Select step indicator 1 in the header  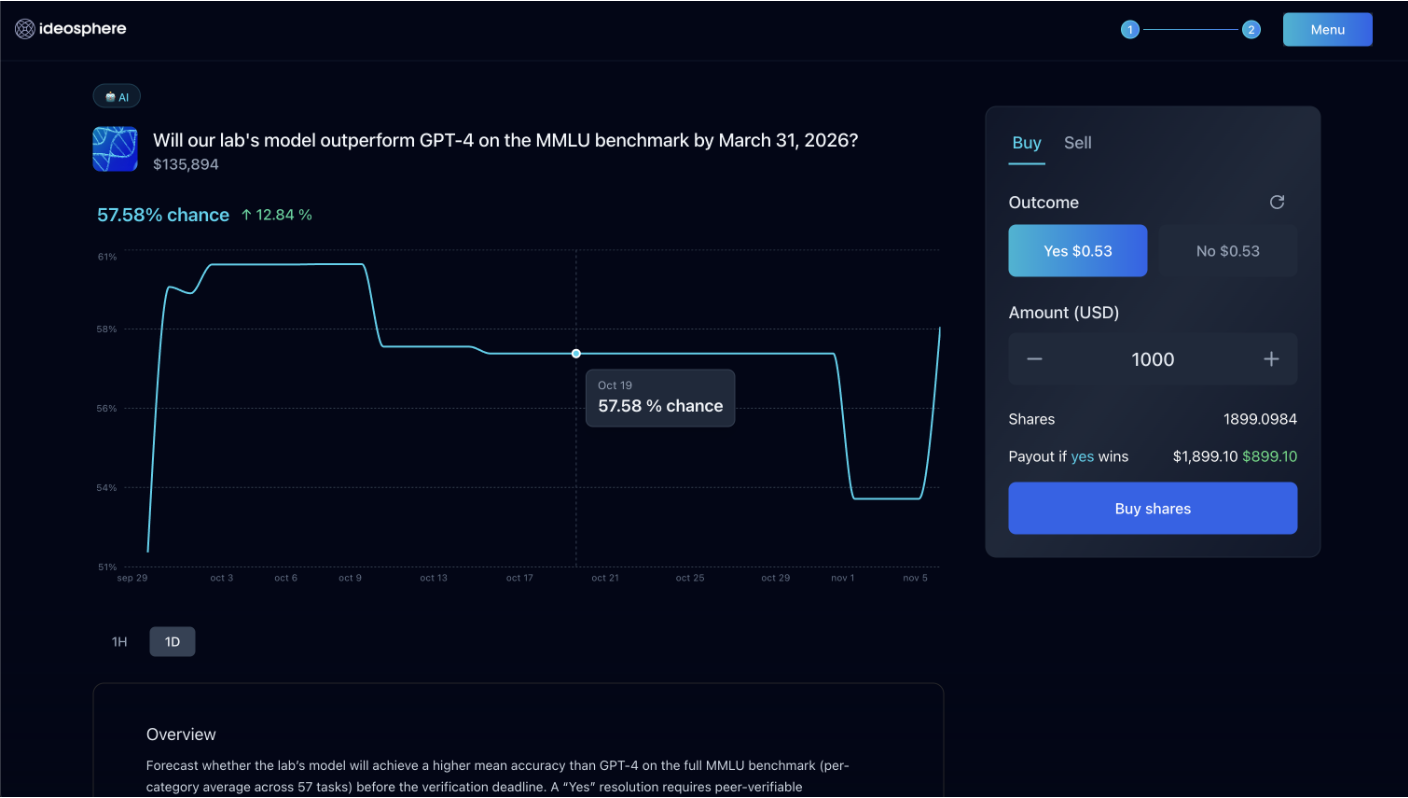click(1130, 29)
